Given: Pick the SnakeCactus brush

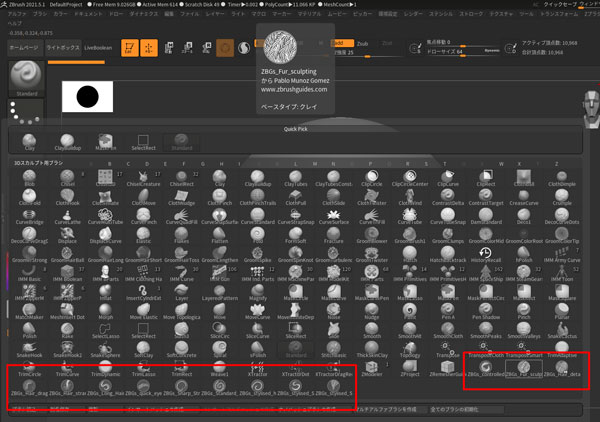Looking at the screenshot, I should pyautogui.click(x=562, y=331).
